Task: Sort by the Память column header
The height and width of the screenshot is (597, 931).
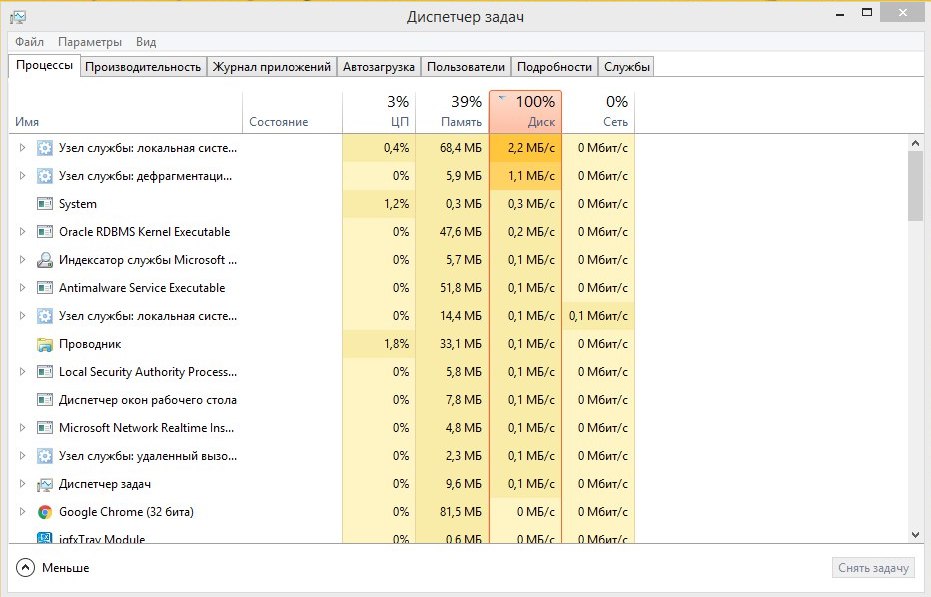Action: click(x=452, y=112)
